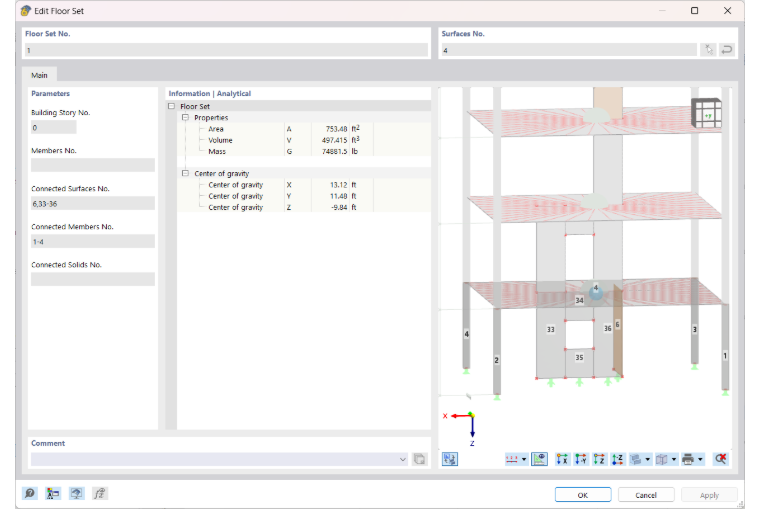Click the select surfaces picker icon

pyautogui.click(x=709, y=49)
